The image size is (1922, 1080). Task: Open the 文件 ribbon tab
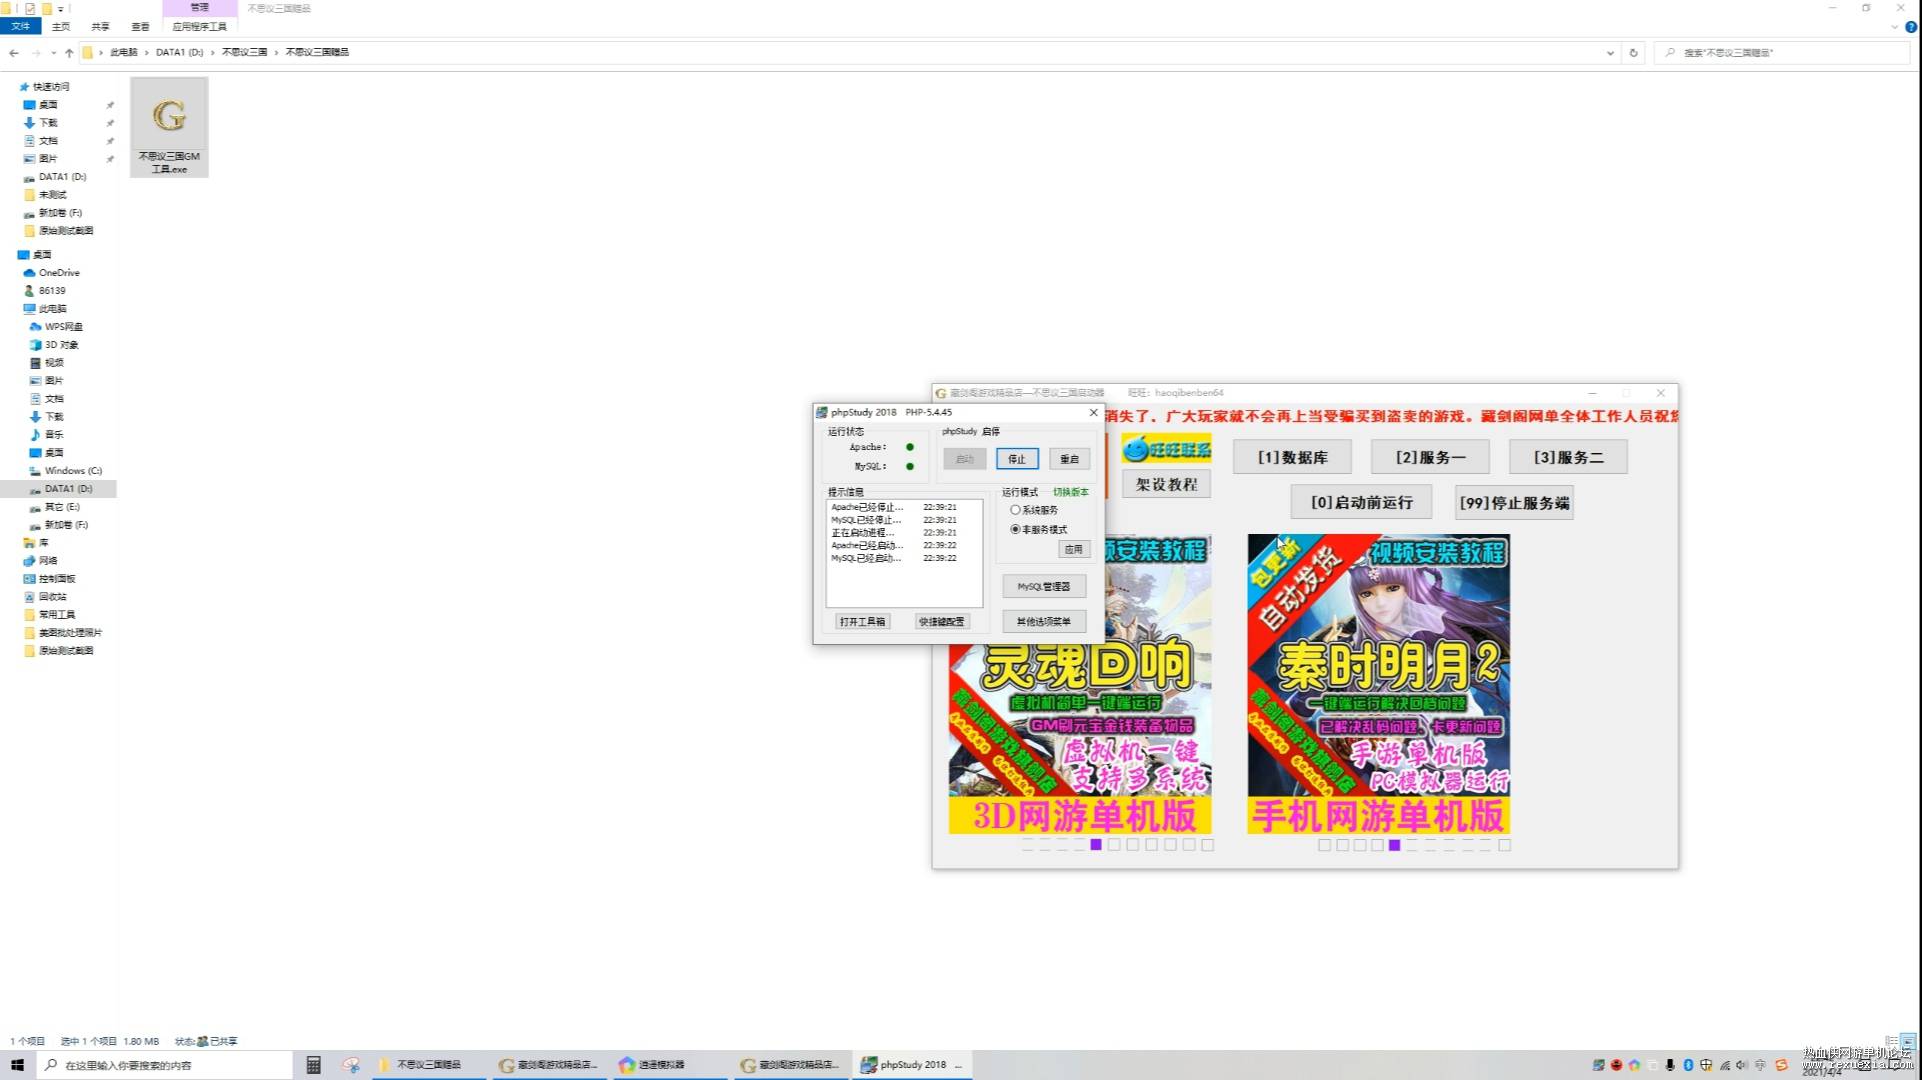(20, 27)
